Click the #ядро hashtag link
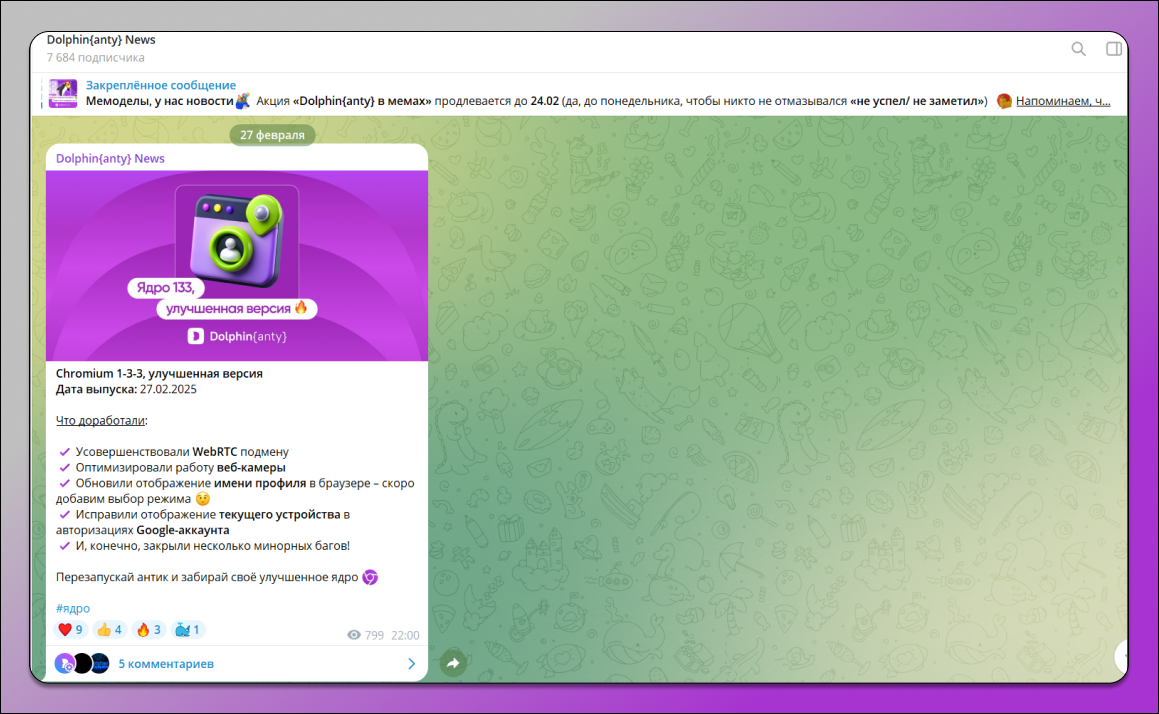 pyautogui.click(x=73, y=608)
